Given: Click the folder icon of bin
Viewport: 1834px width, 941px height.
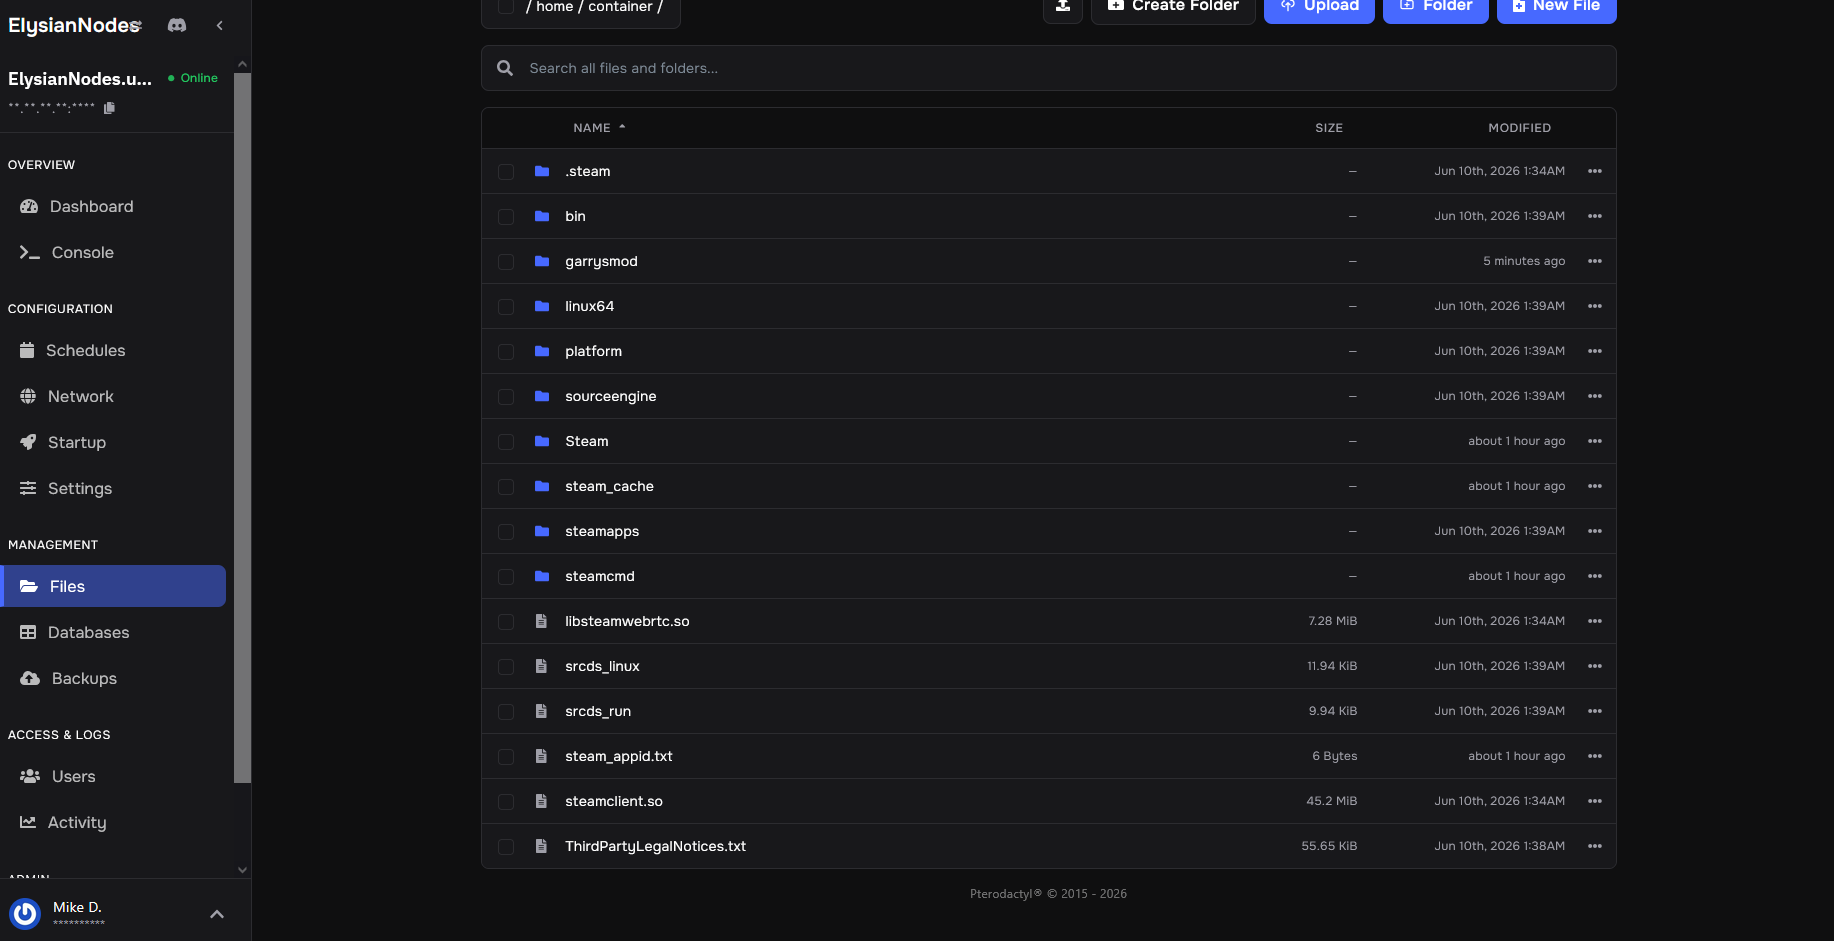Looking at the screenshot, I should coord(542,216).
